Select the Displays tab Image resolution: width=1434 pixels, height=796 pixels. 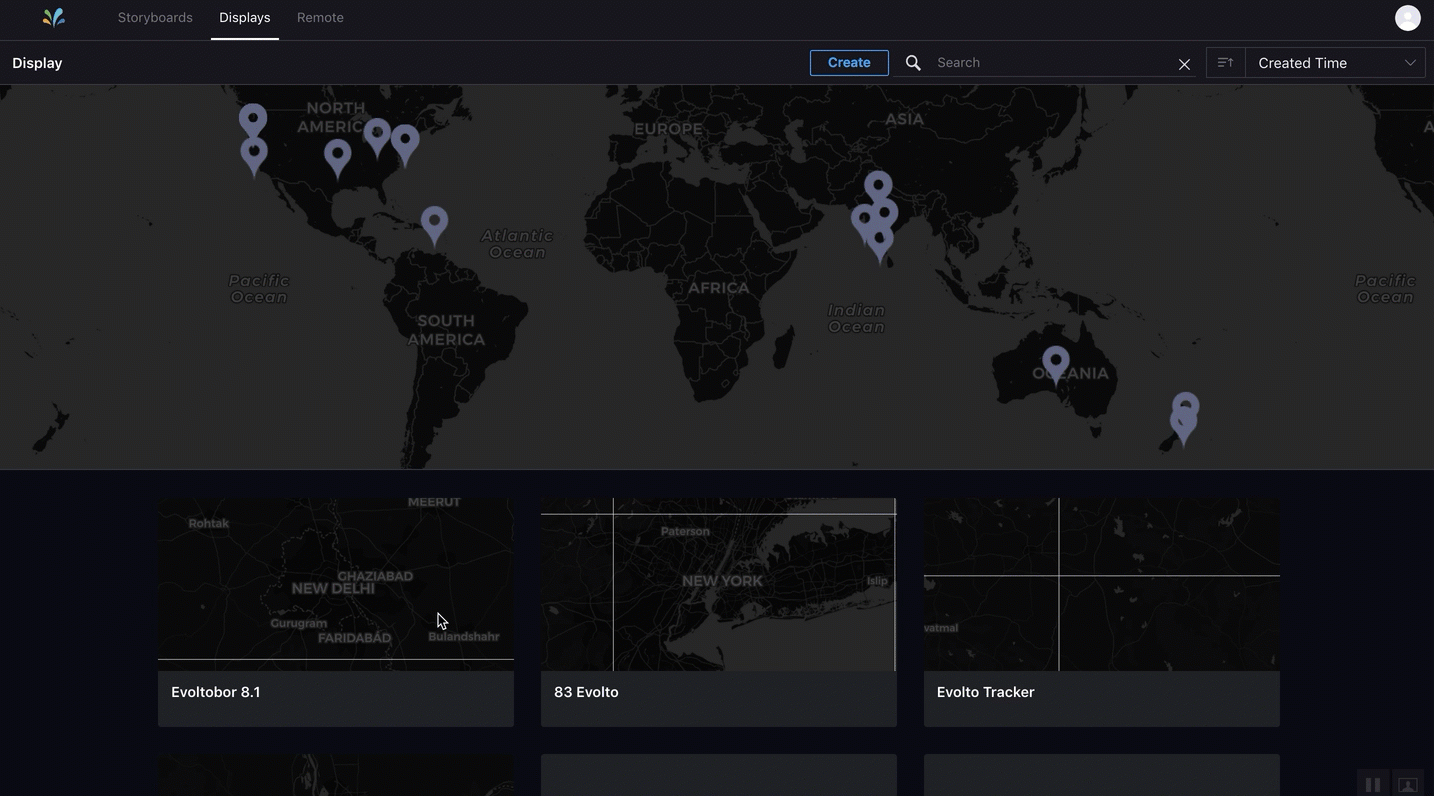245,18
